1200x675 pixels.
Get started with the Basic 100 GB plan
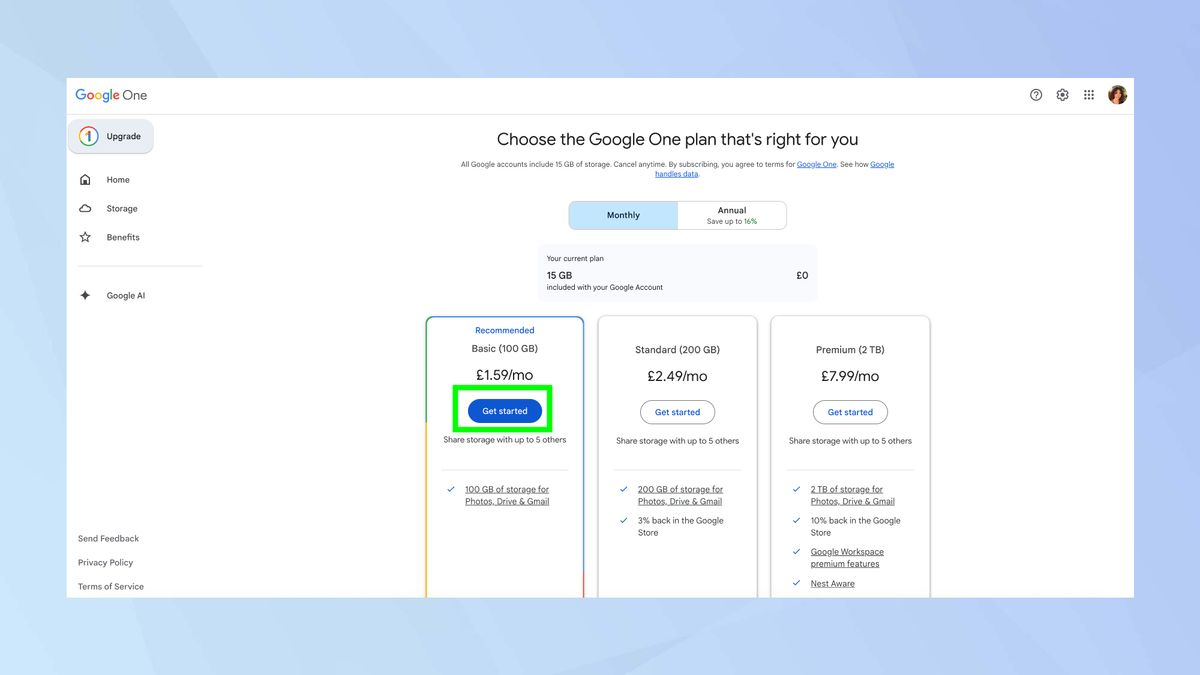[504, 410]
